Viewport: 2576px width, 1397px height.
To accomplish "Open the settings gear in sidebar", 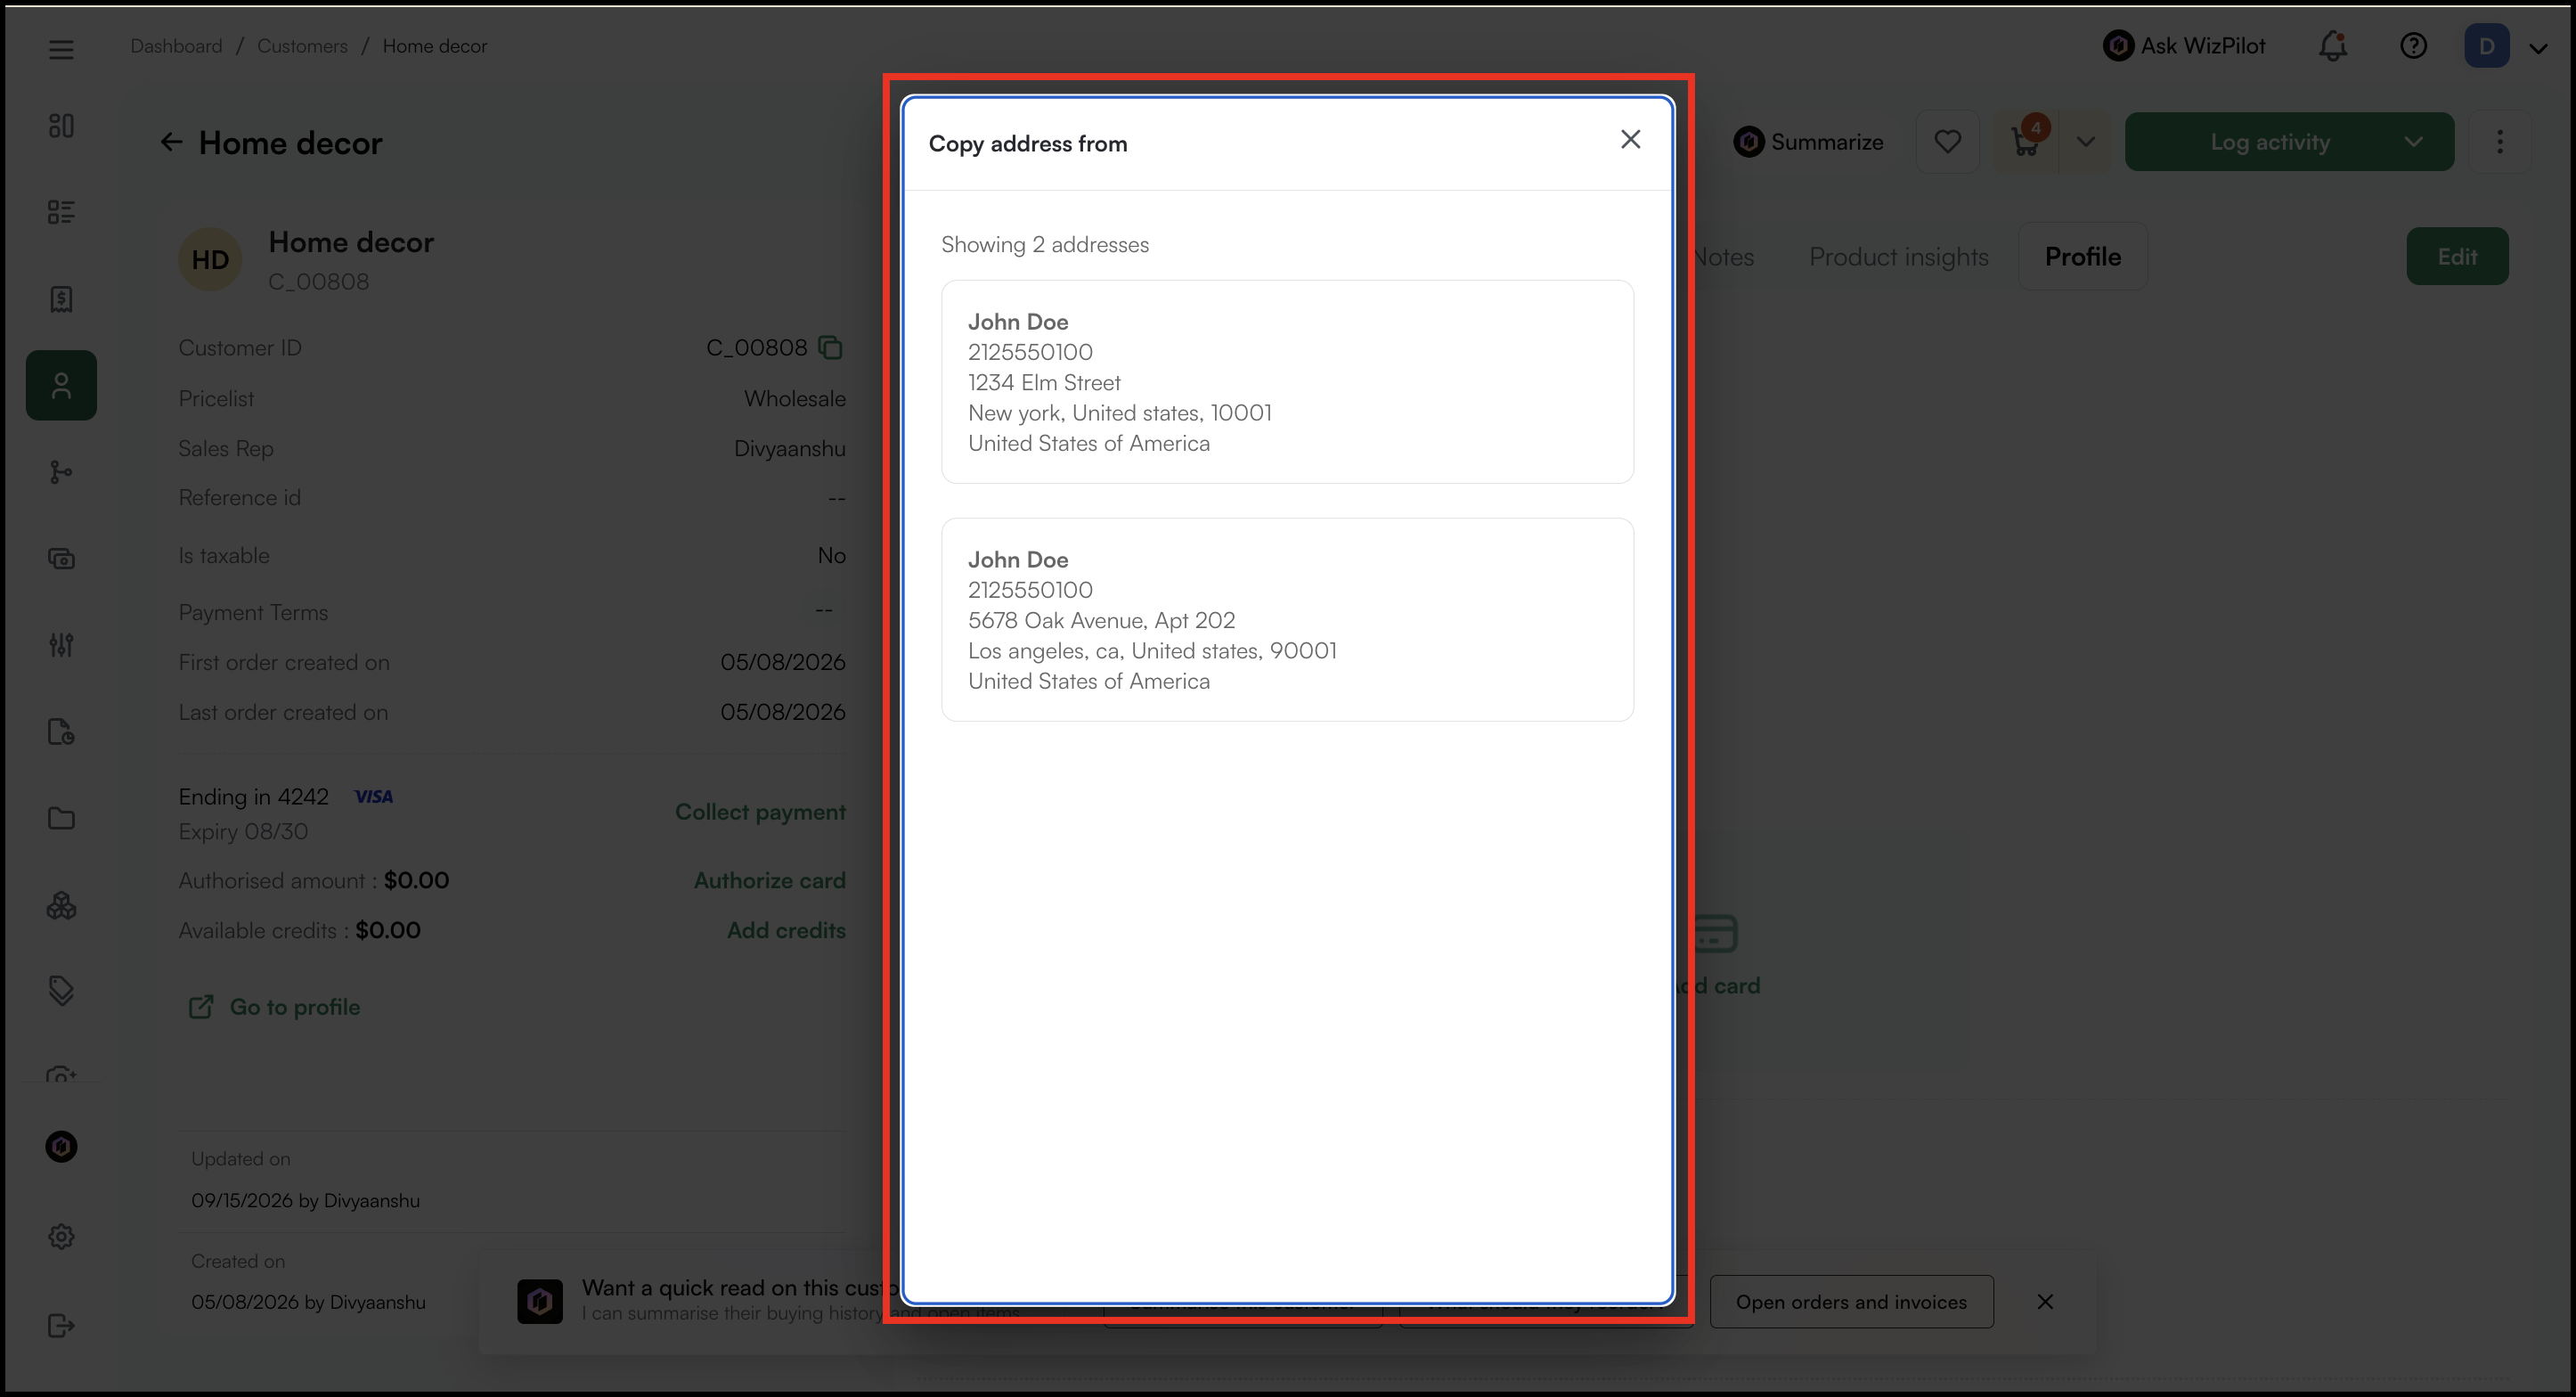I will click(61, 1236).
